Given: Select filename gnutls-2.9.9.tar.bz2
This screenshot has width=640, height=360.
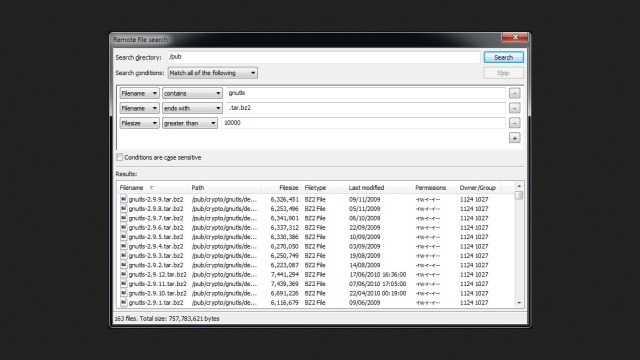Looking at the screenshot, I should [156, 200].
